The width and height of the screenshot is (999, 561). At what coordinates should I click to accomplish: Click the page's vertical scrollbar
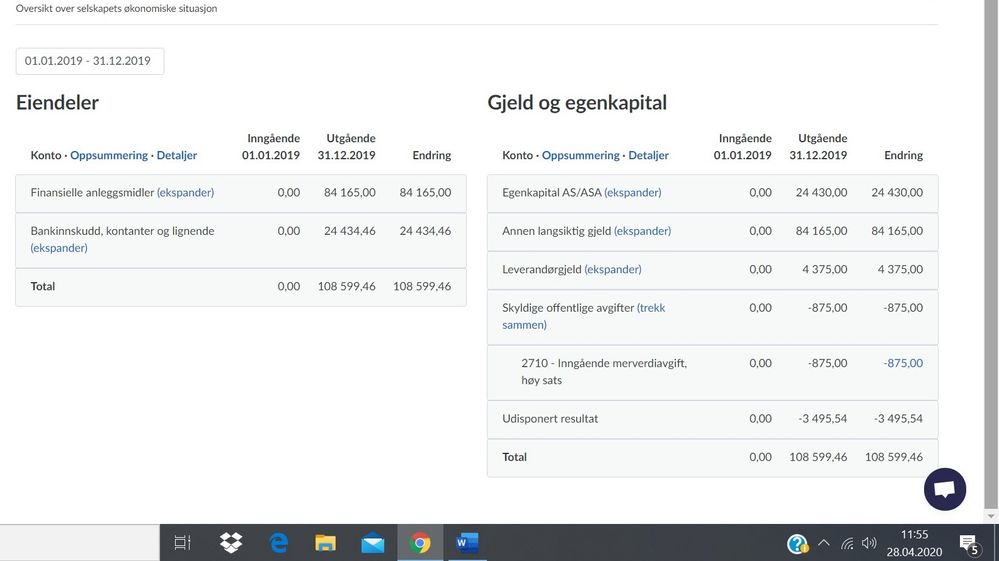pyautogui.click(x=991, y=255)
